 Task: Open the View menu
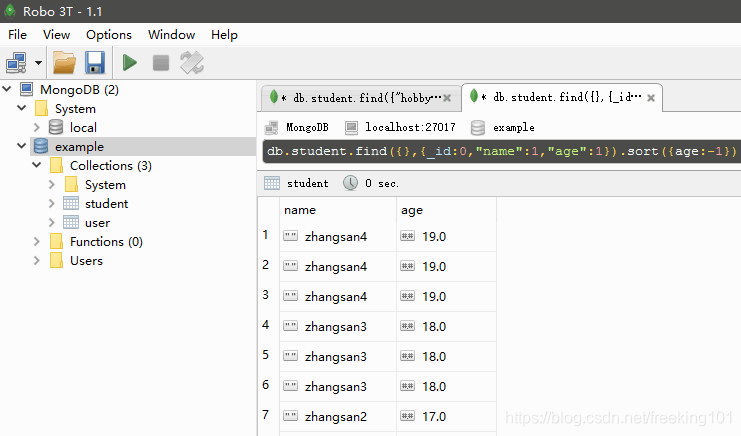click(x=56, y=35)
